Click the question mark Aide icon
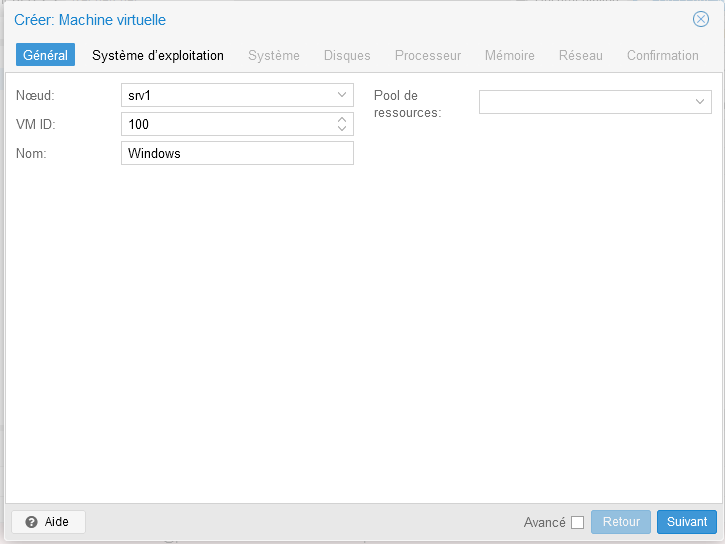The height and width of the screenshot is (544, 725). click(x=31, y=522)
